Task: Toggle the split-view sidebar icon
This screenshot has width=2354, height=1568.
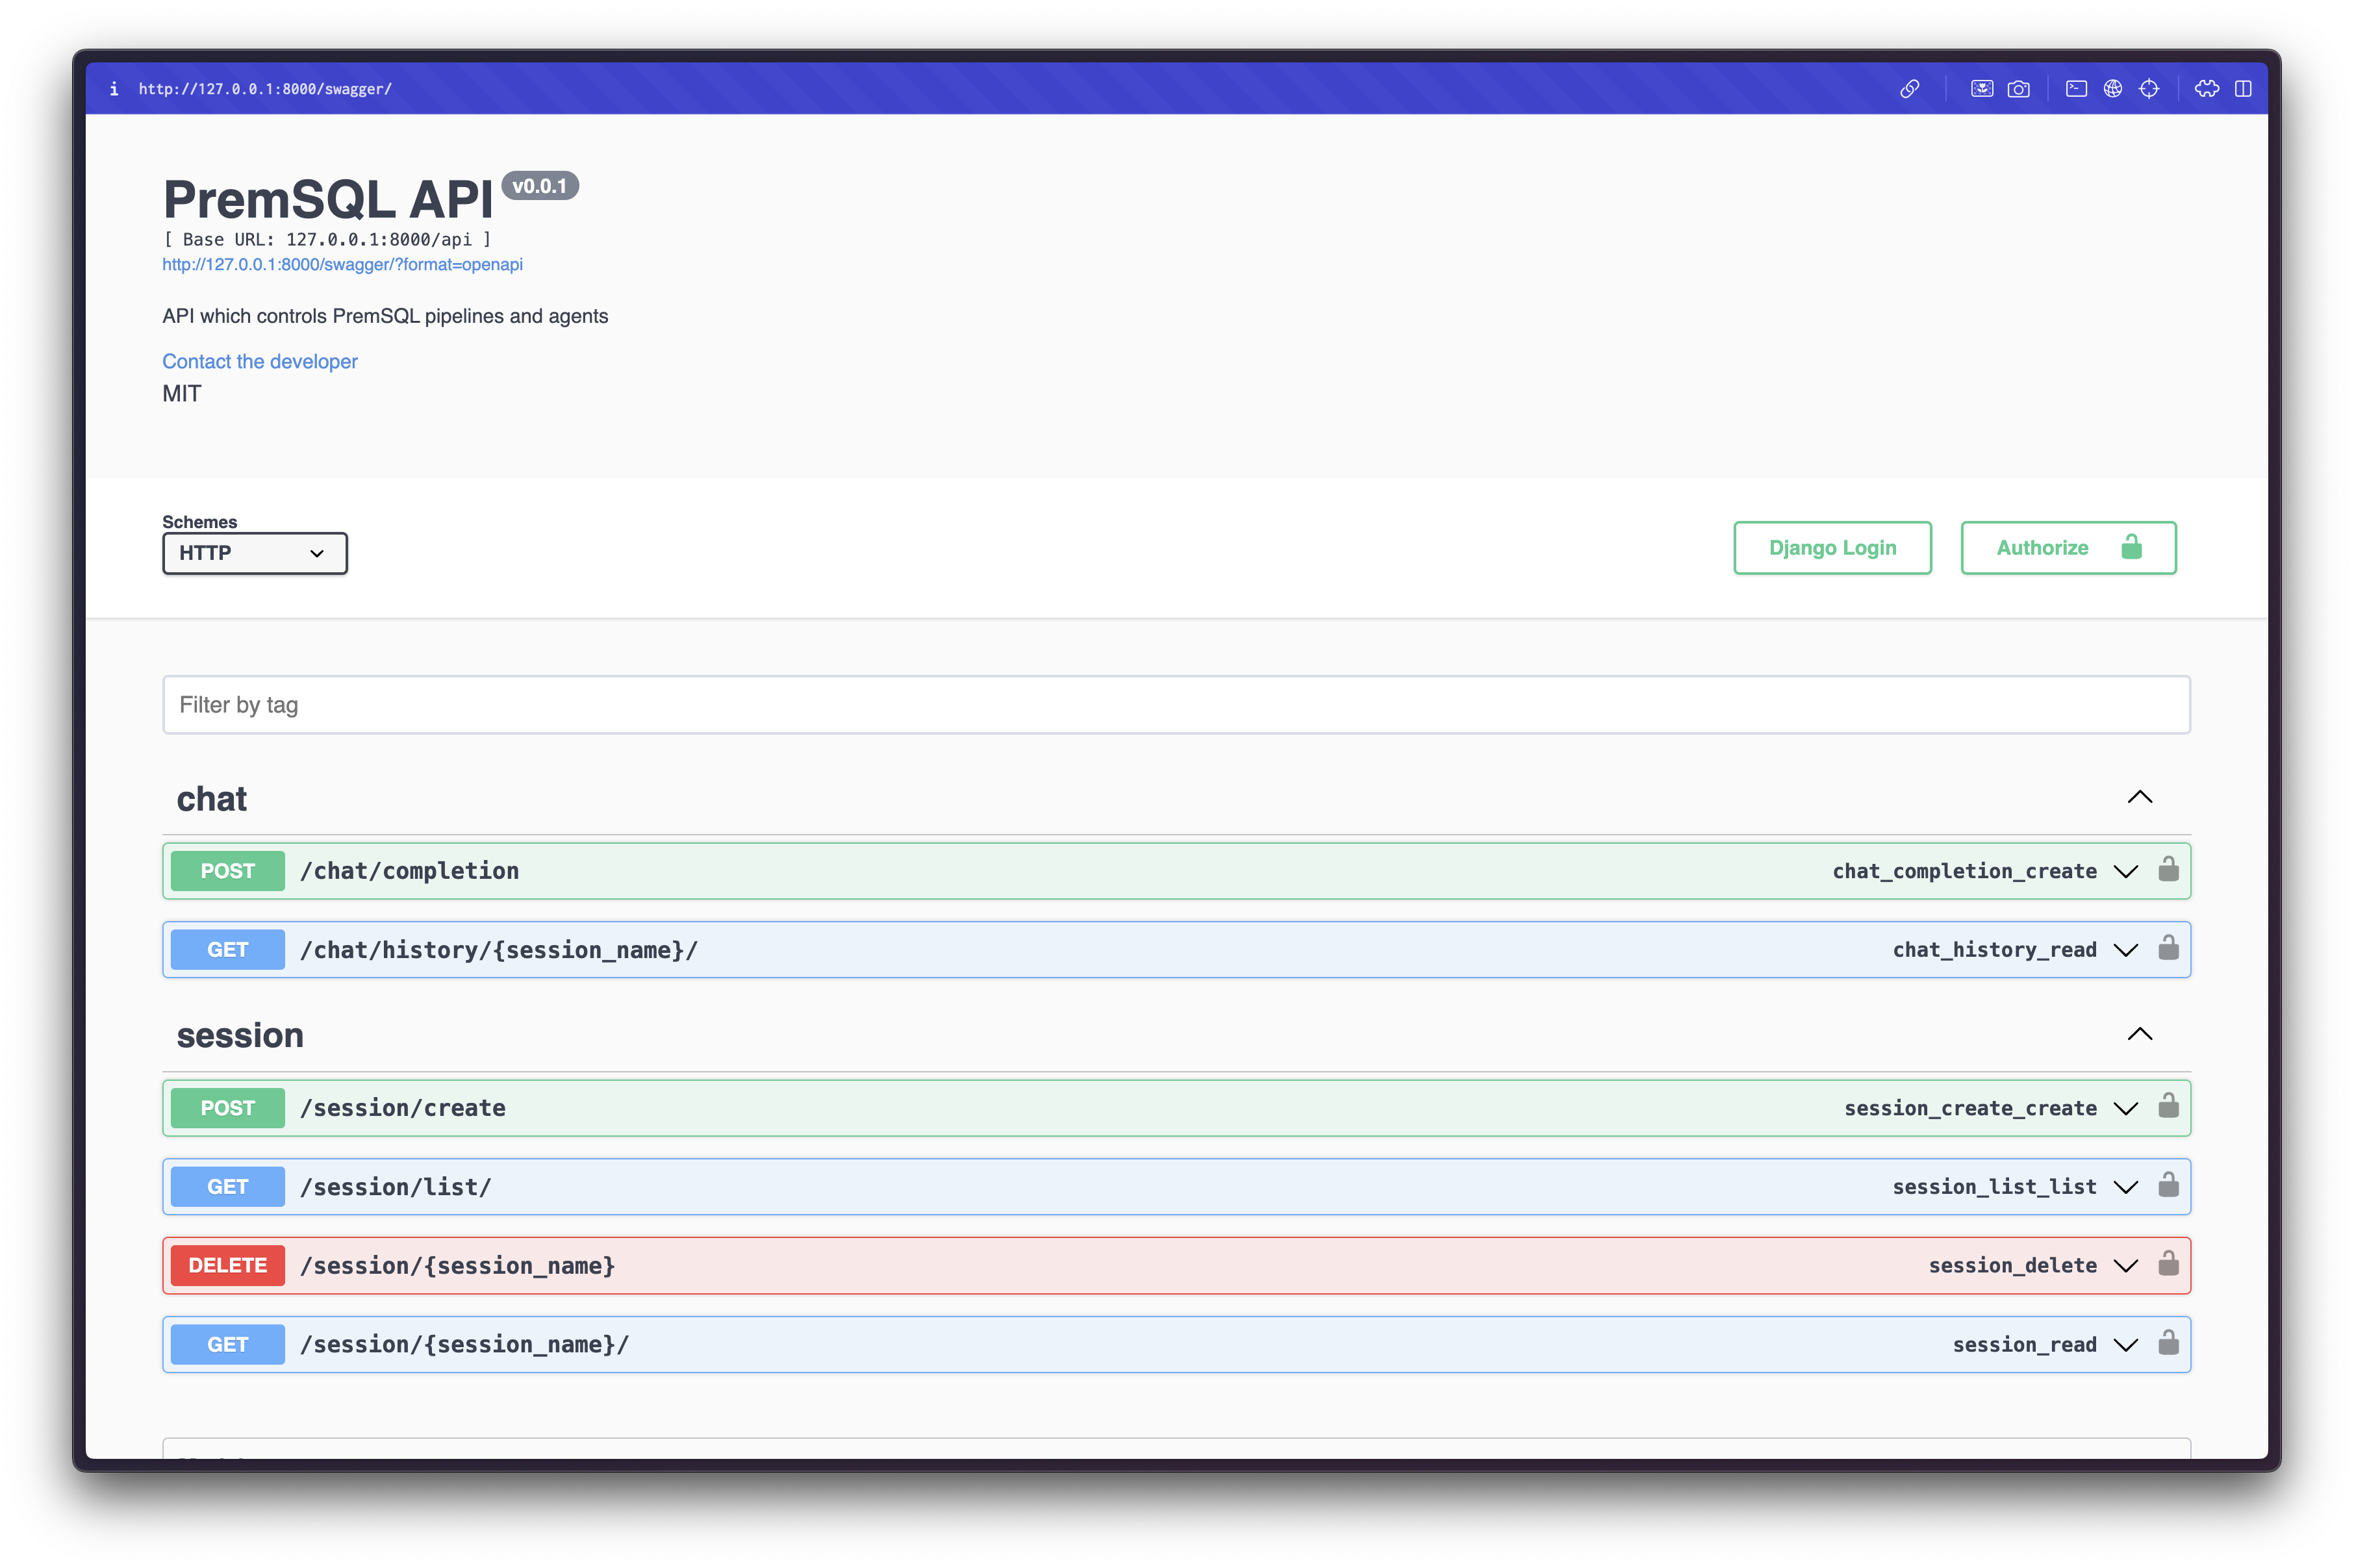Action: (2243, 89)
